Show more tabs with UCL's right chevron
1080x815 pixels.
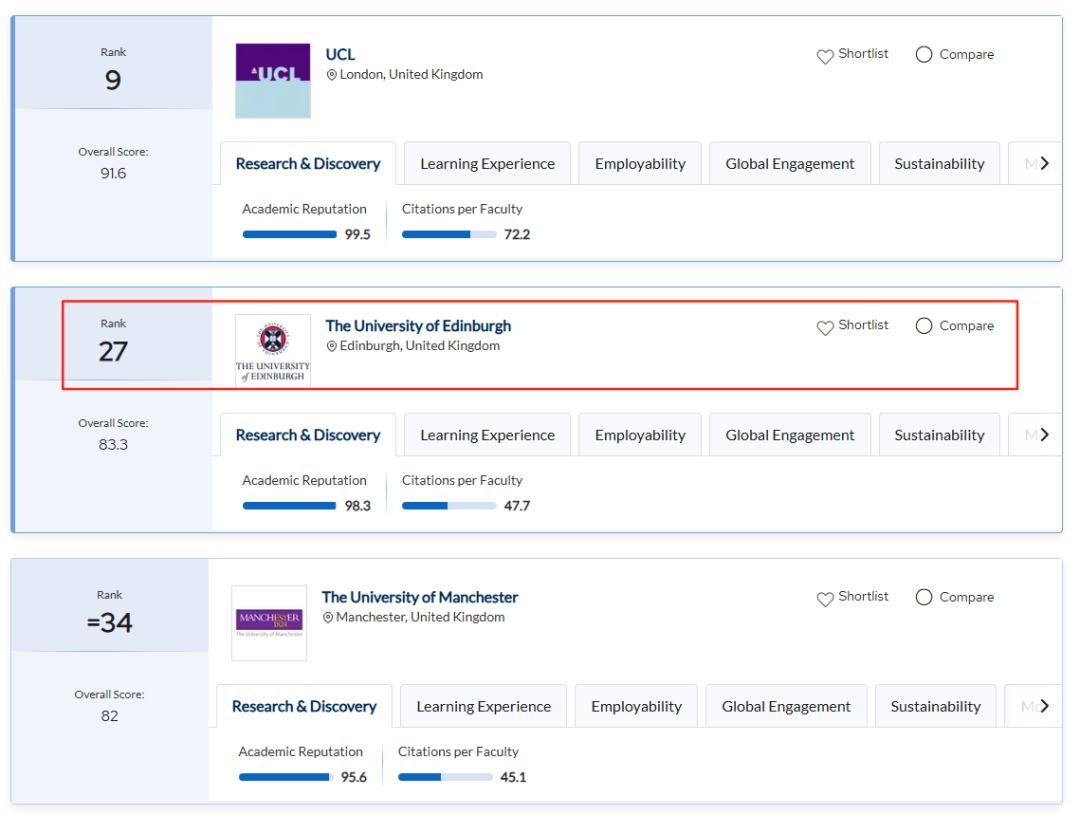tap(1044, 163)
